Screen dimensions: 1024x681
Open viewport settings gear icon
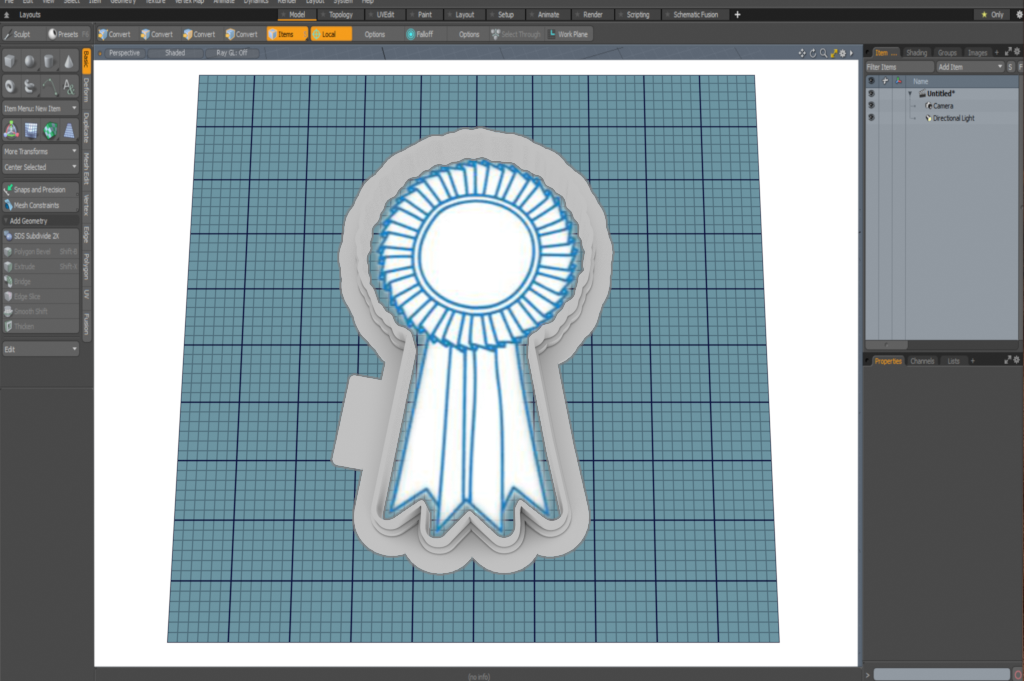click(x=842, y=53)
